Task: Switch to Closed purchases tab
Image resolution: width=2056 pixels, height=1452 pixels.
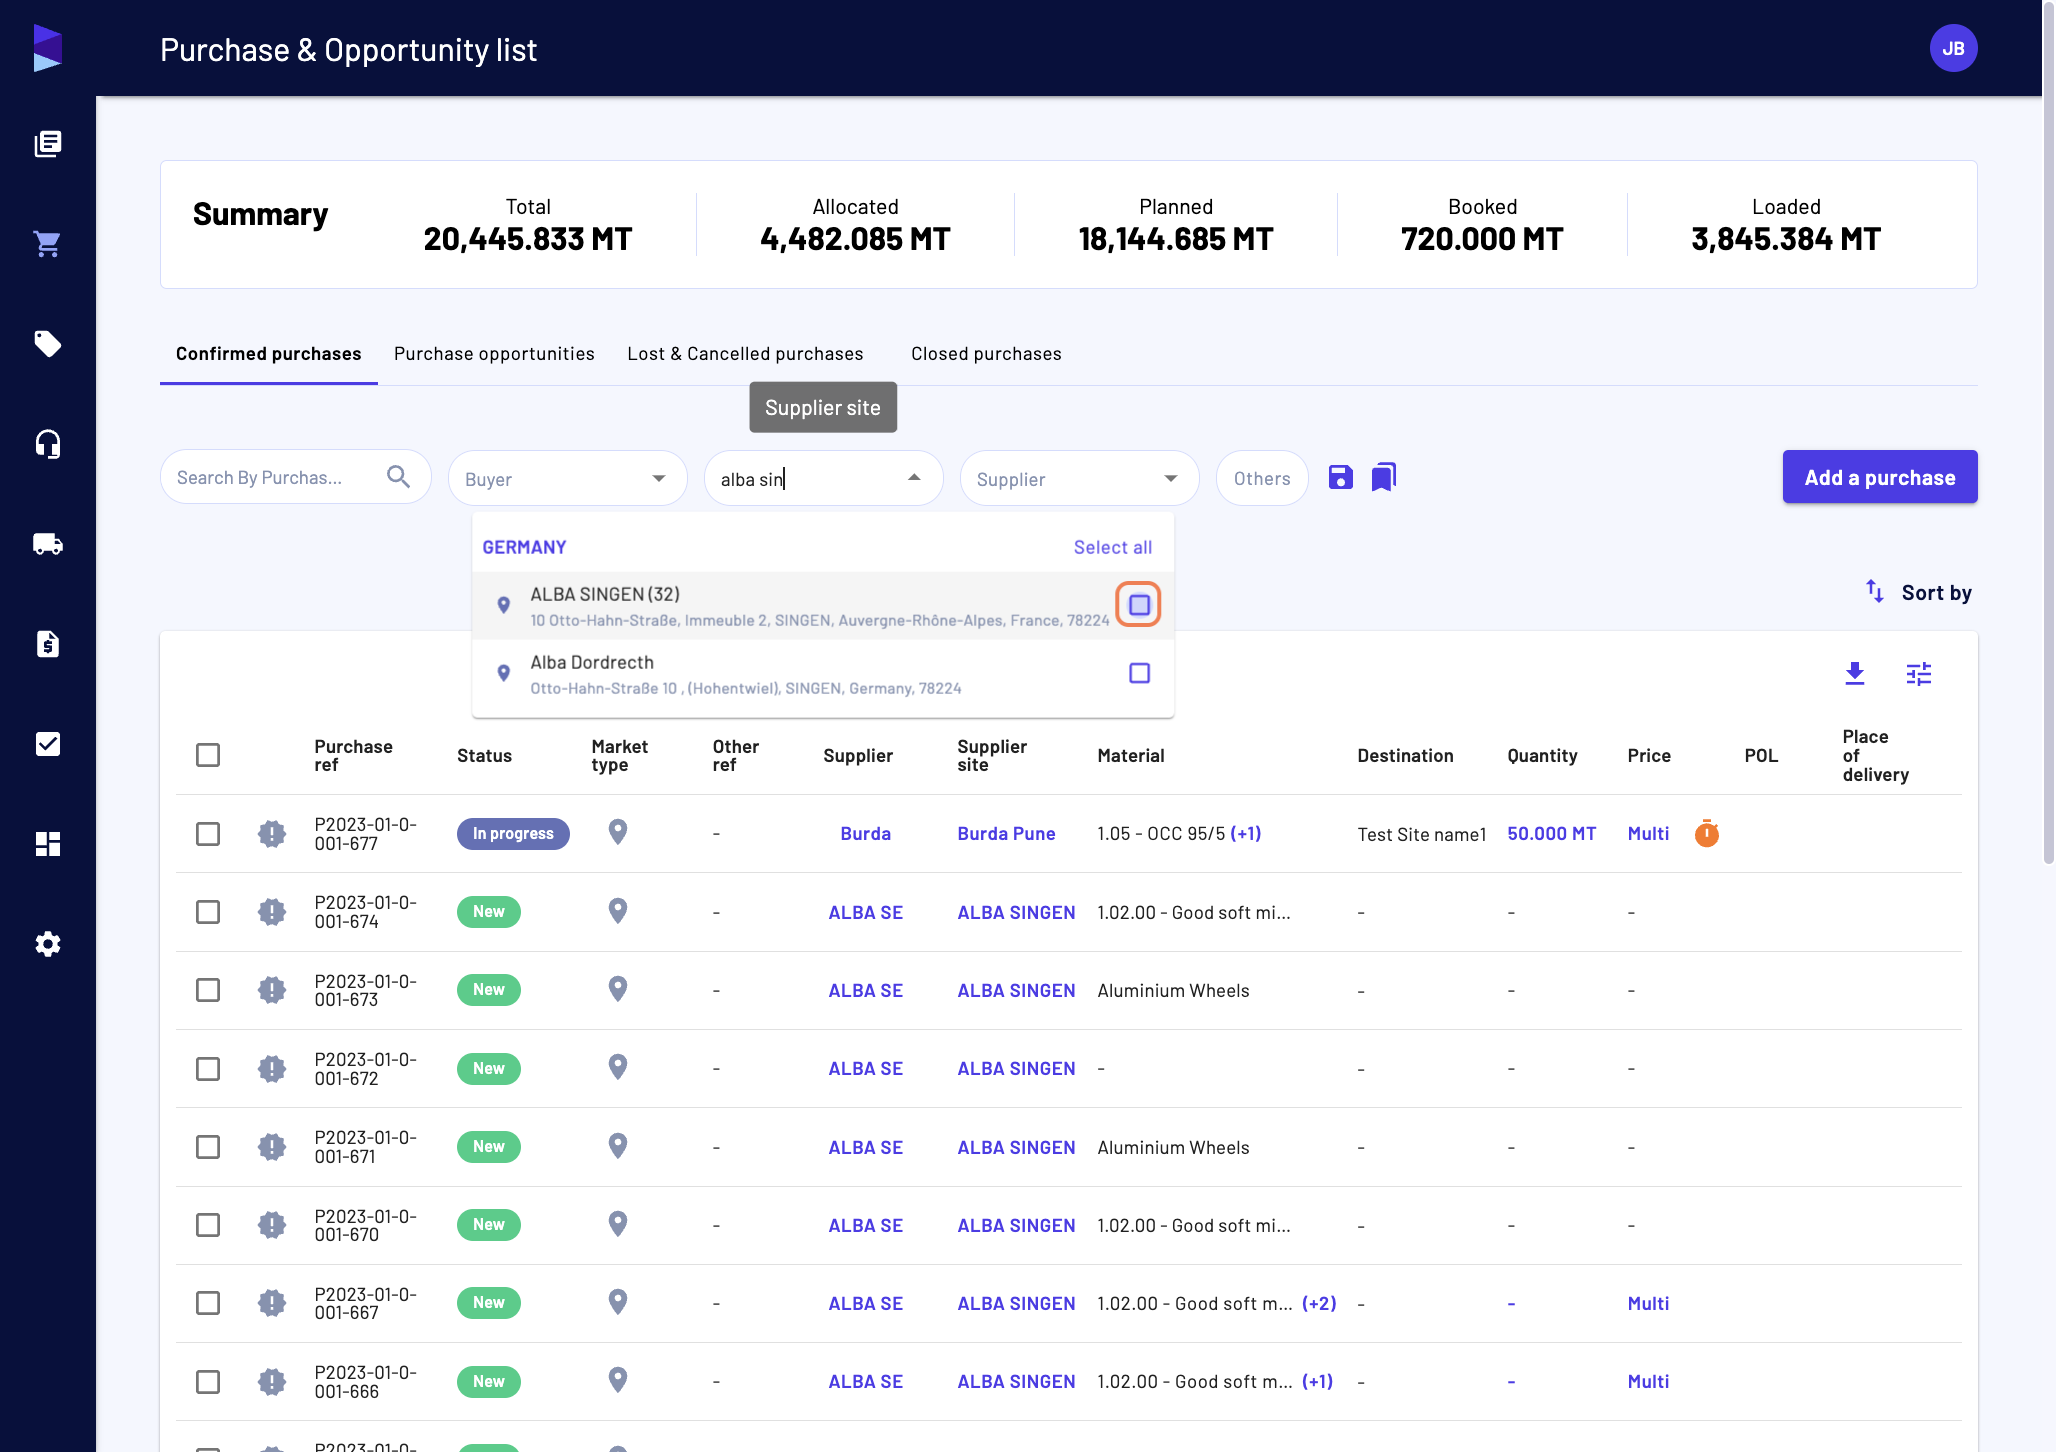Action: click(x=986, y=353)
